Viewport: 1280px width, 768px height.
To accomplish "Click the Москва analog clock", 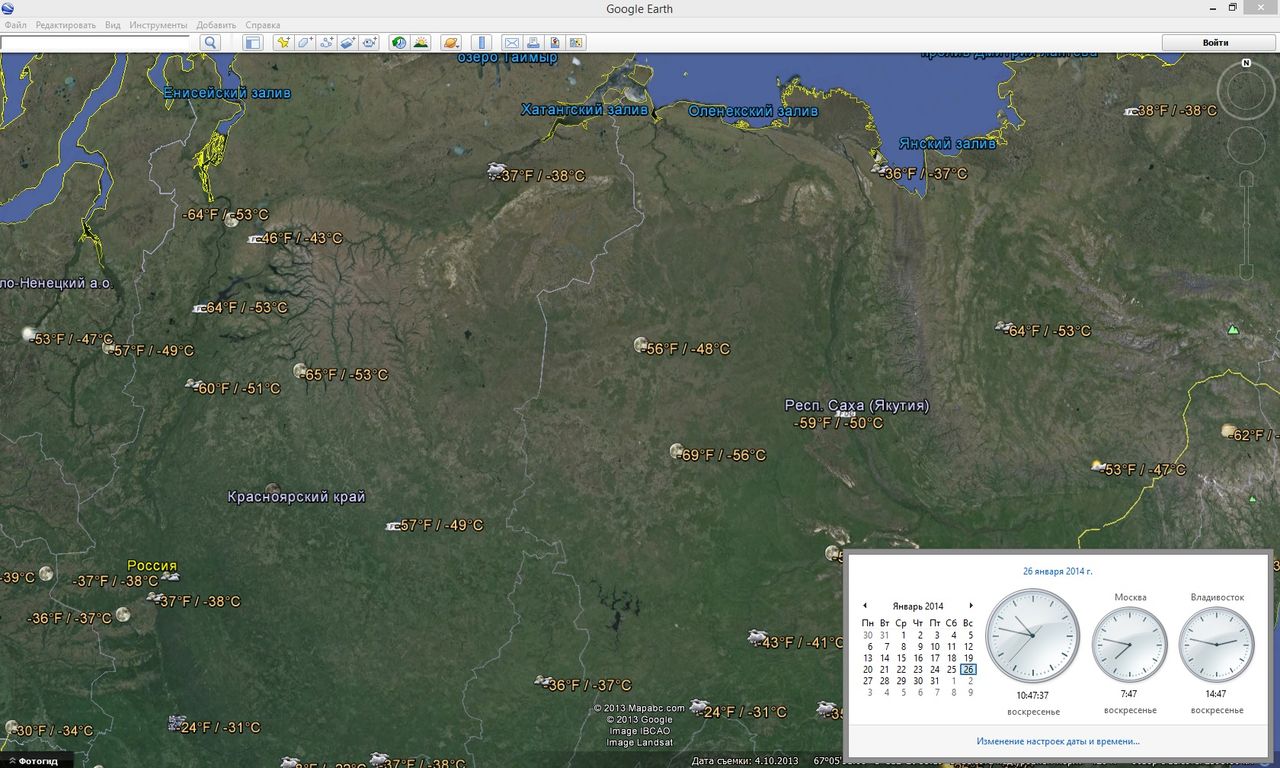I will 1128,643.
